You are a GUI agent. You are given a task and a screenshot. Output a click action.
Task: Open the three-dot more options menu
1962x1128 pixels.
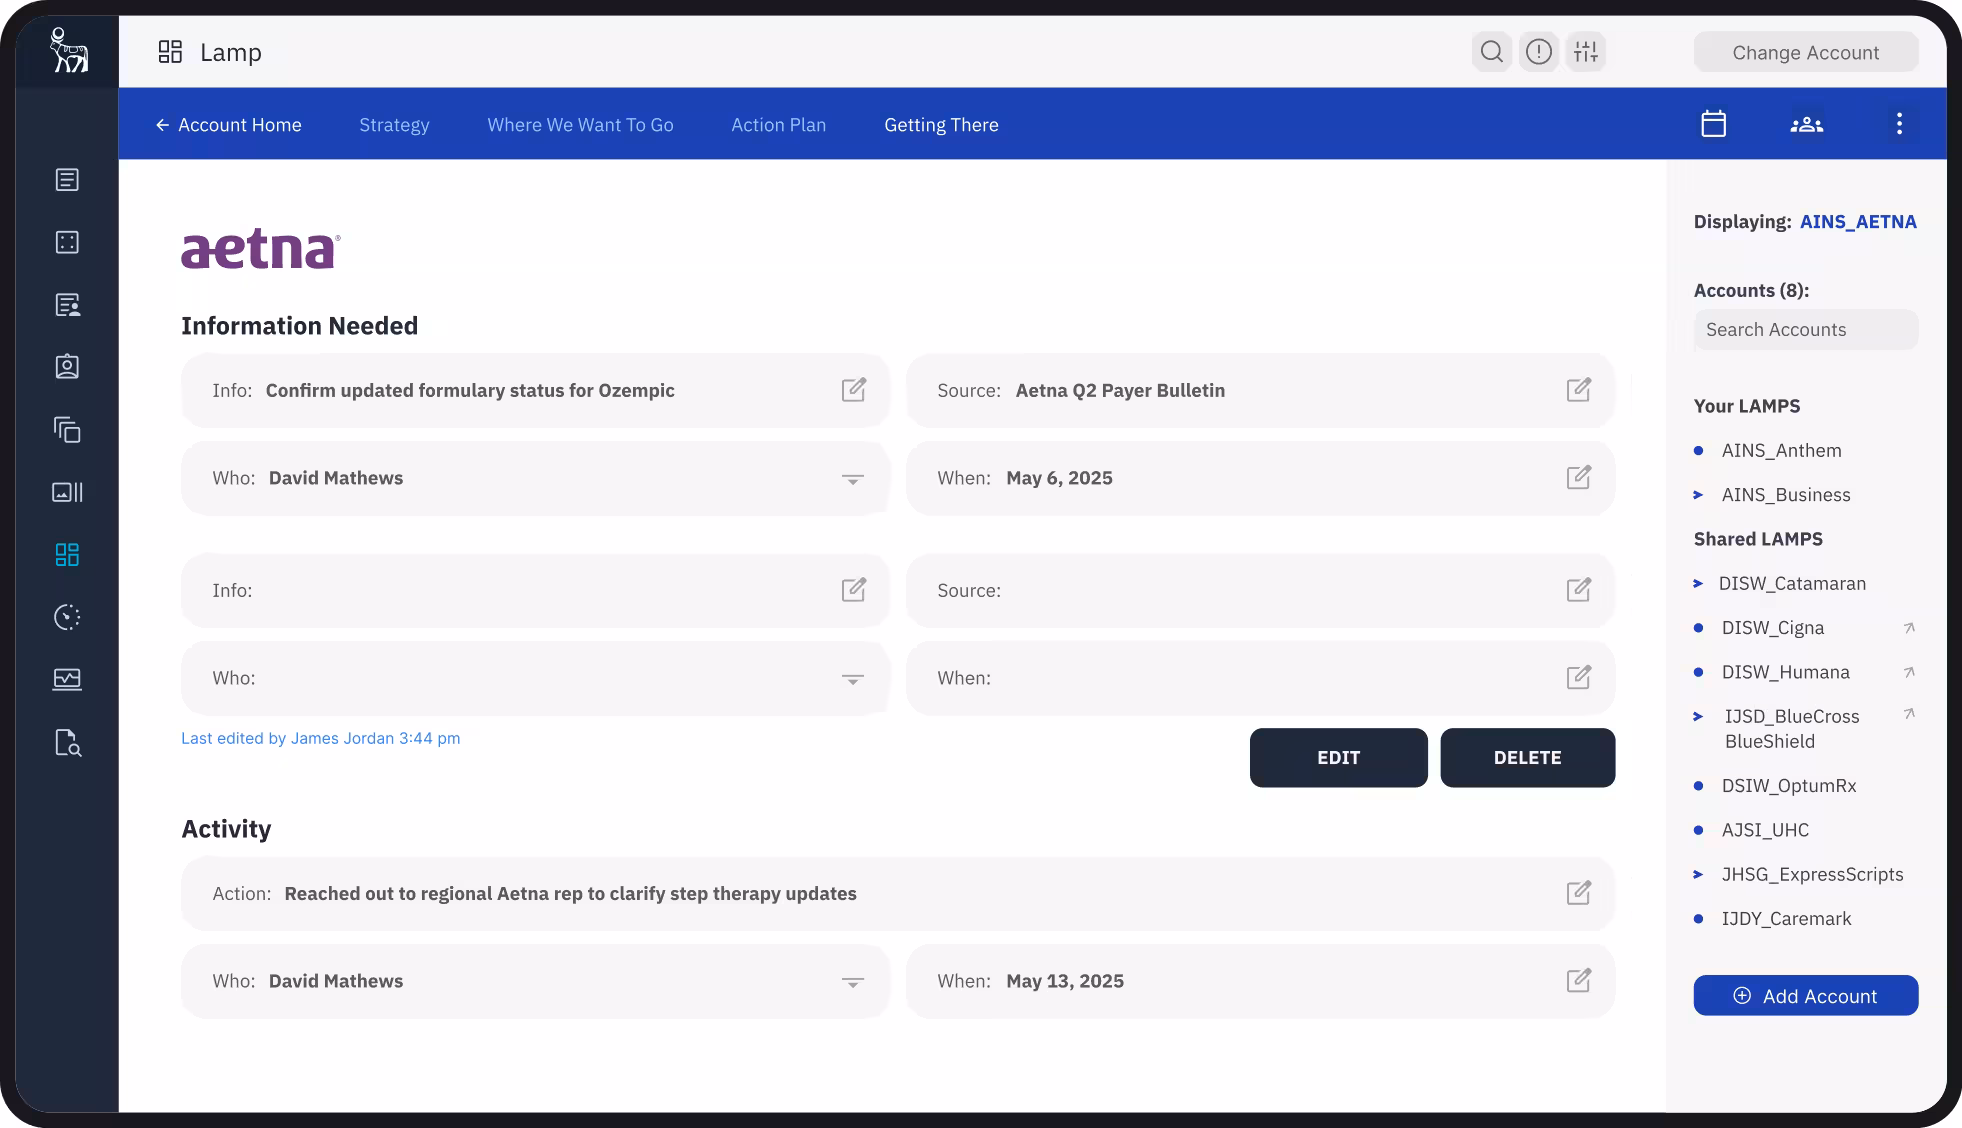pos(1899,124)
